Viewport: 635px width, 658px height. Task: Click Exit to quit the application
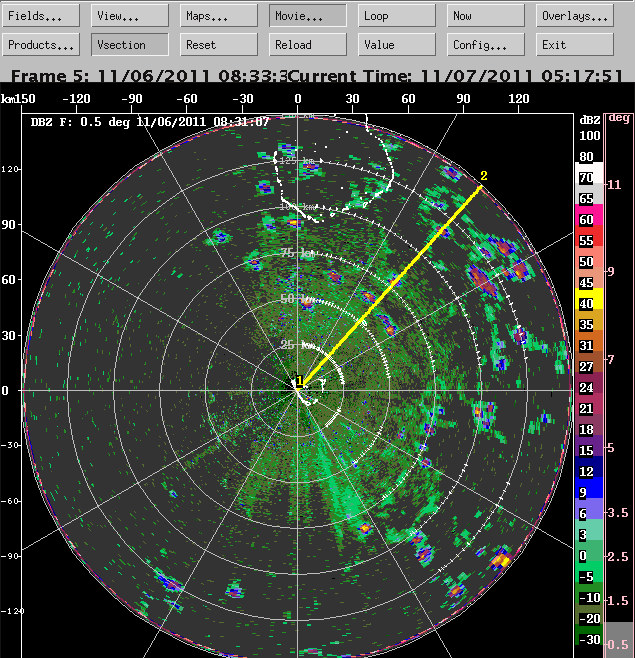click(575, 44)
